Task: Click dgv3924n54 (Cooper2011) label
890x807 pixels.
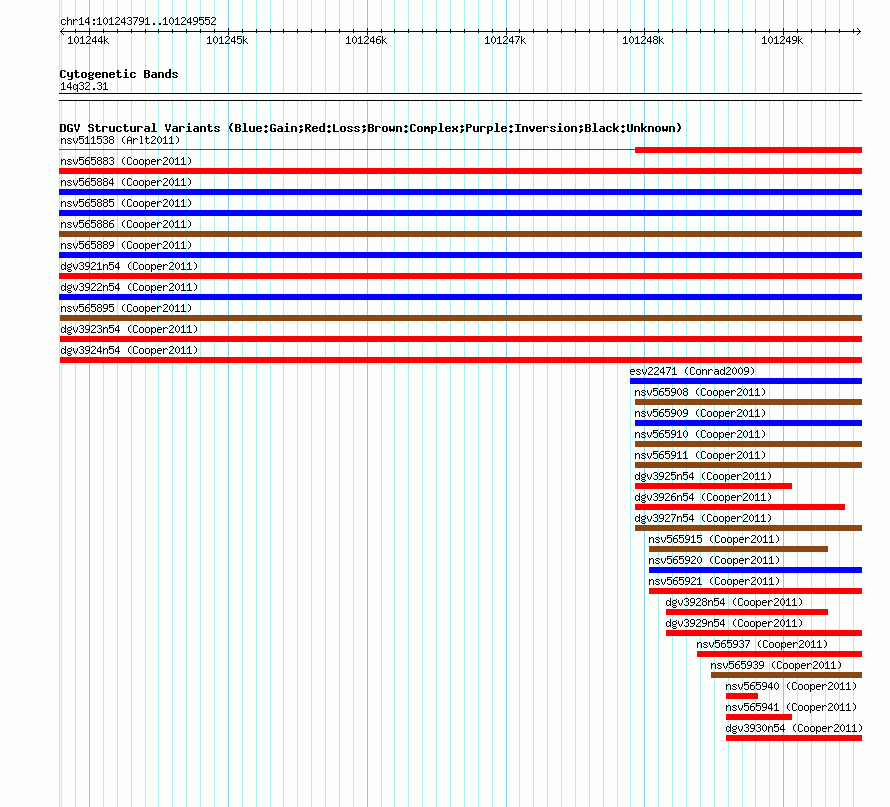Action: click(129, 350)
